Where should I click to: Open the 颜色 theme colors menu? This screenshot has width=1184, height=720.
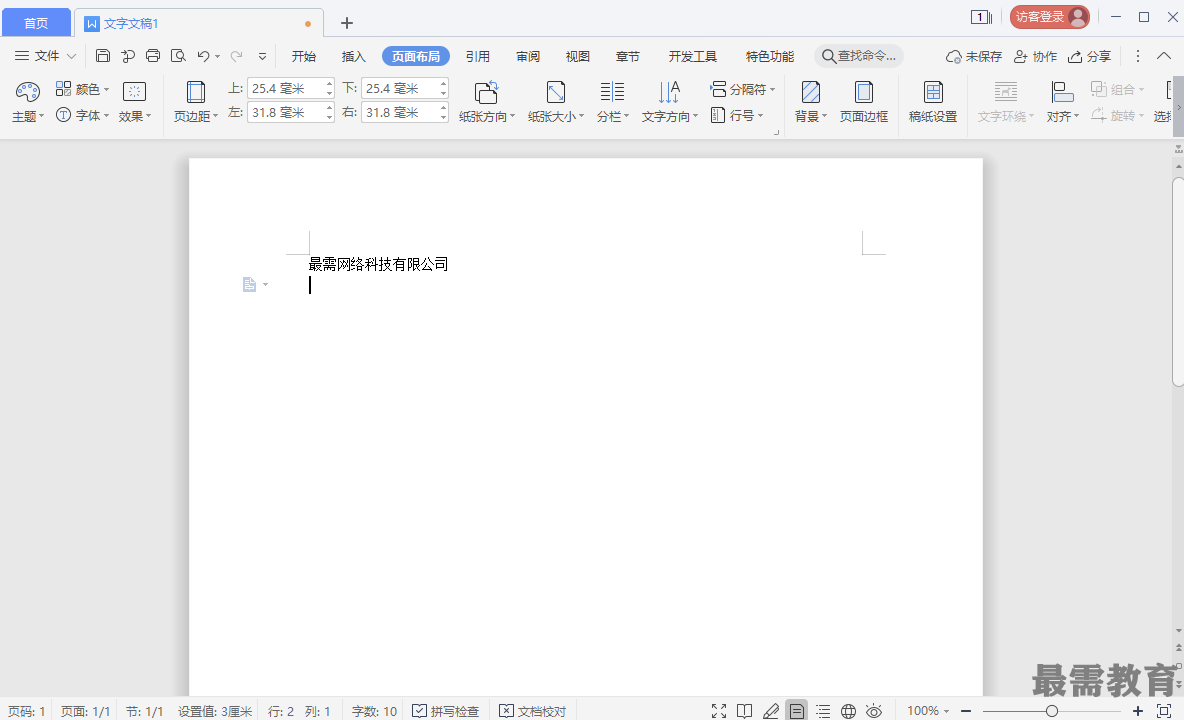pyautogui.click(x=83, y=89)
